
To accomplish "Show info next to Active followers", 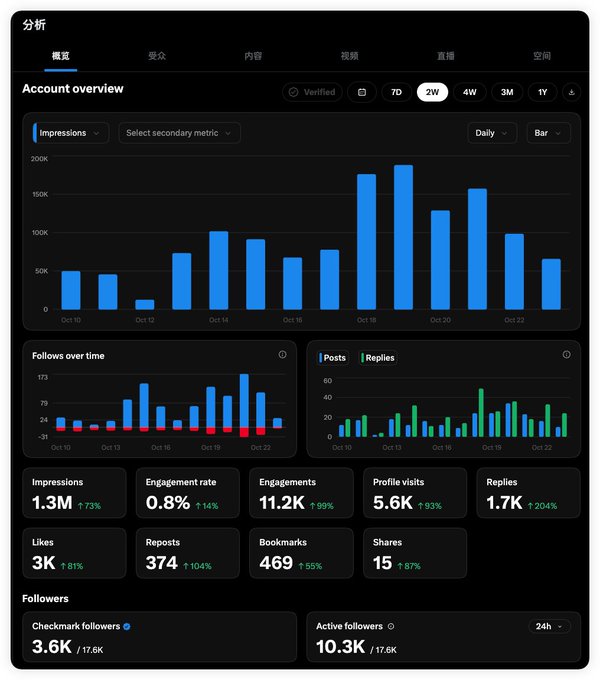I will click(391, 626).
